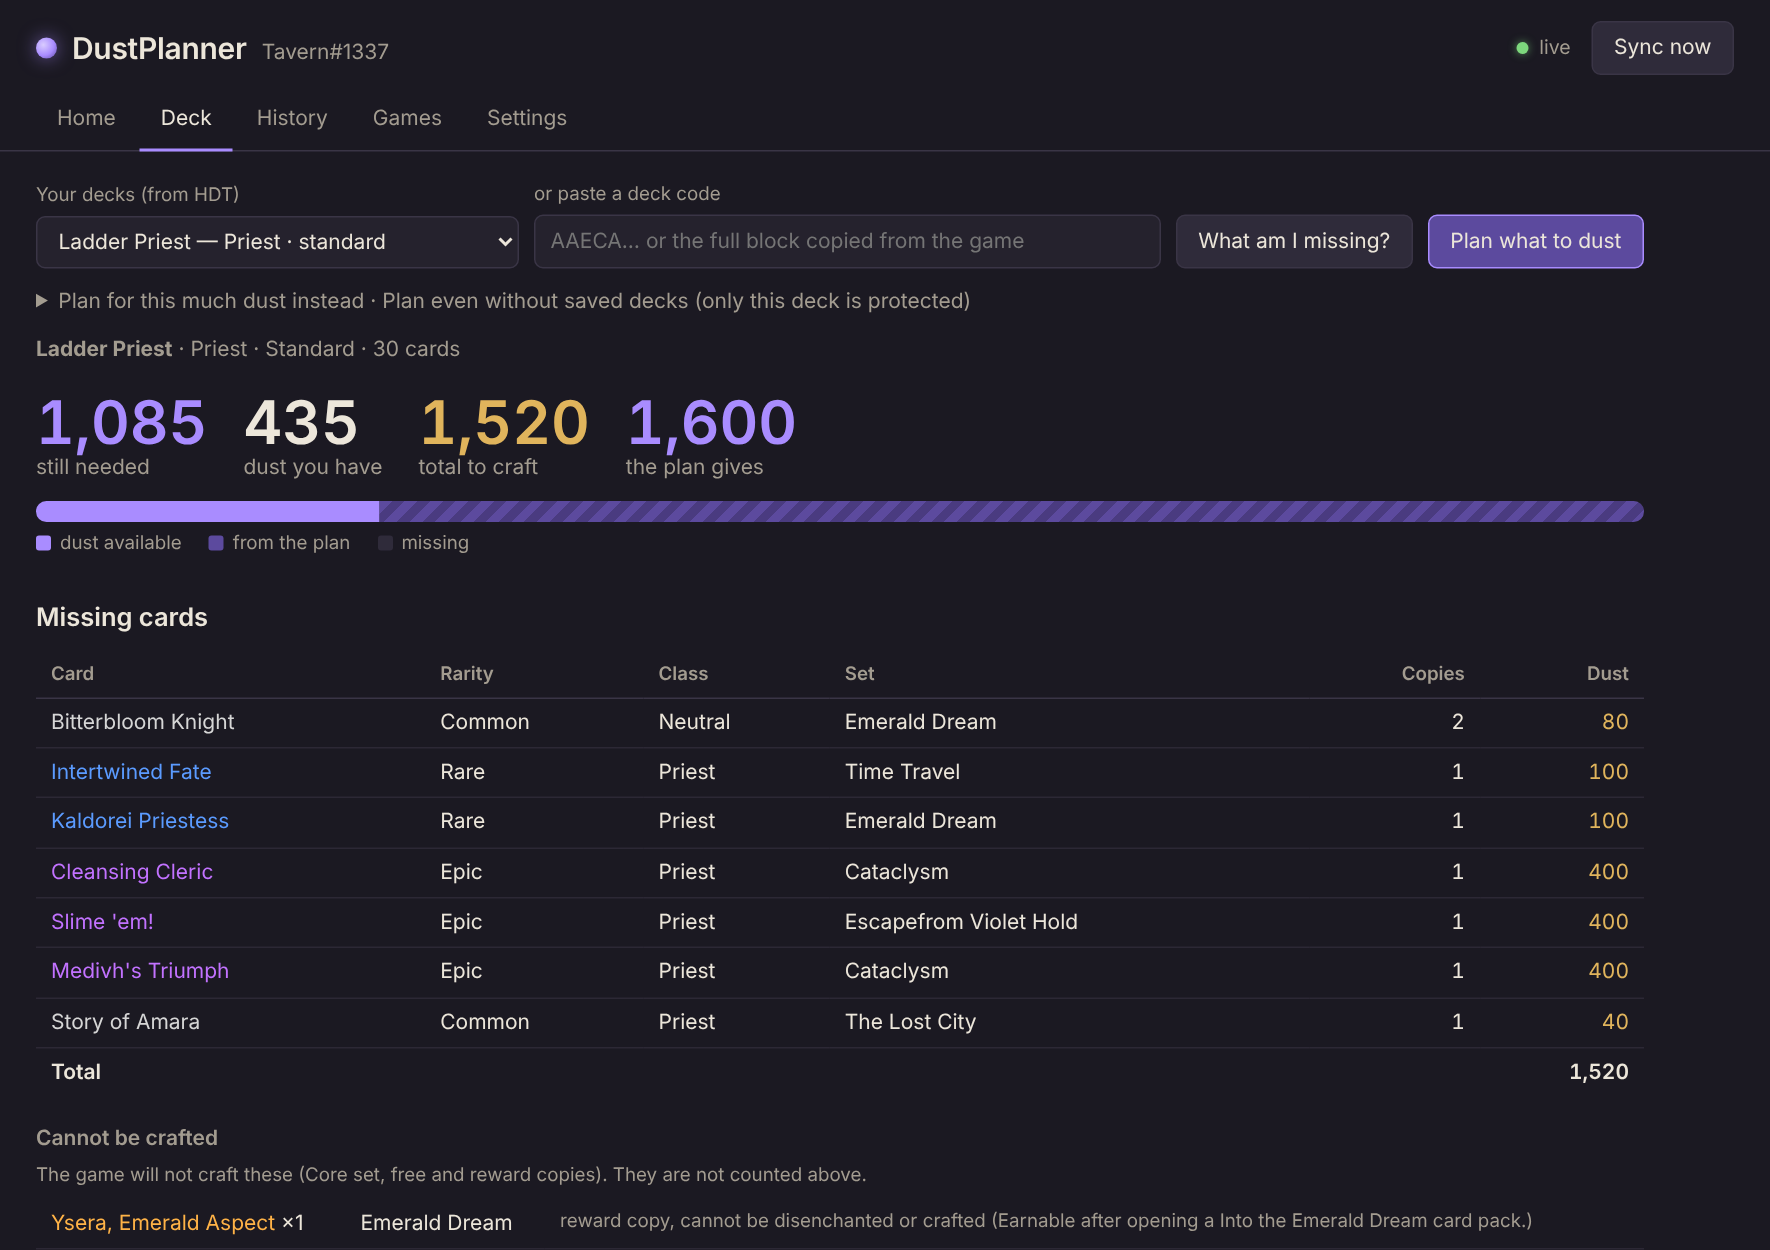1770x1250 pixels.
Task: Open the Intertwined Fate card link
Action: [131, 772]
